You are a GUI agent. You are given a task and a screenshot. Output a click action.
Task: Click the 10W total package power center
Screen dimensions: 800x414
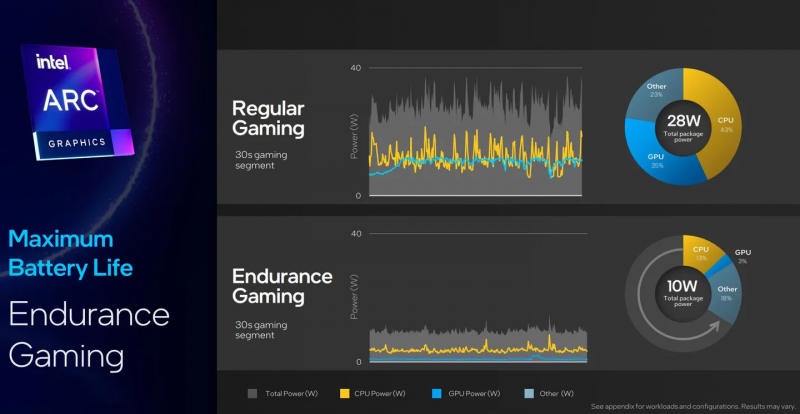(683, 291)
